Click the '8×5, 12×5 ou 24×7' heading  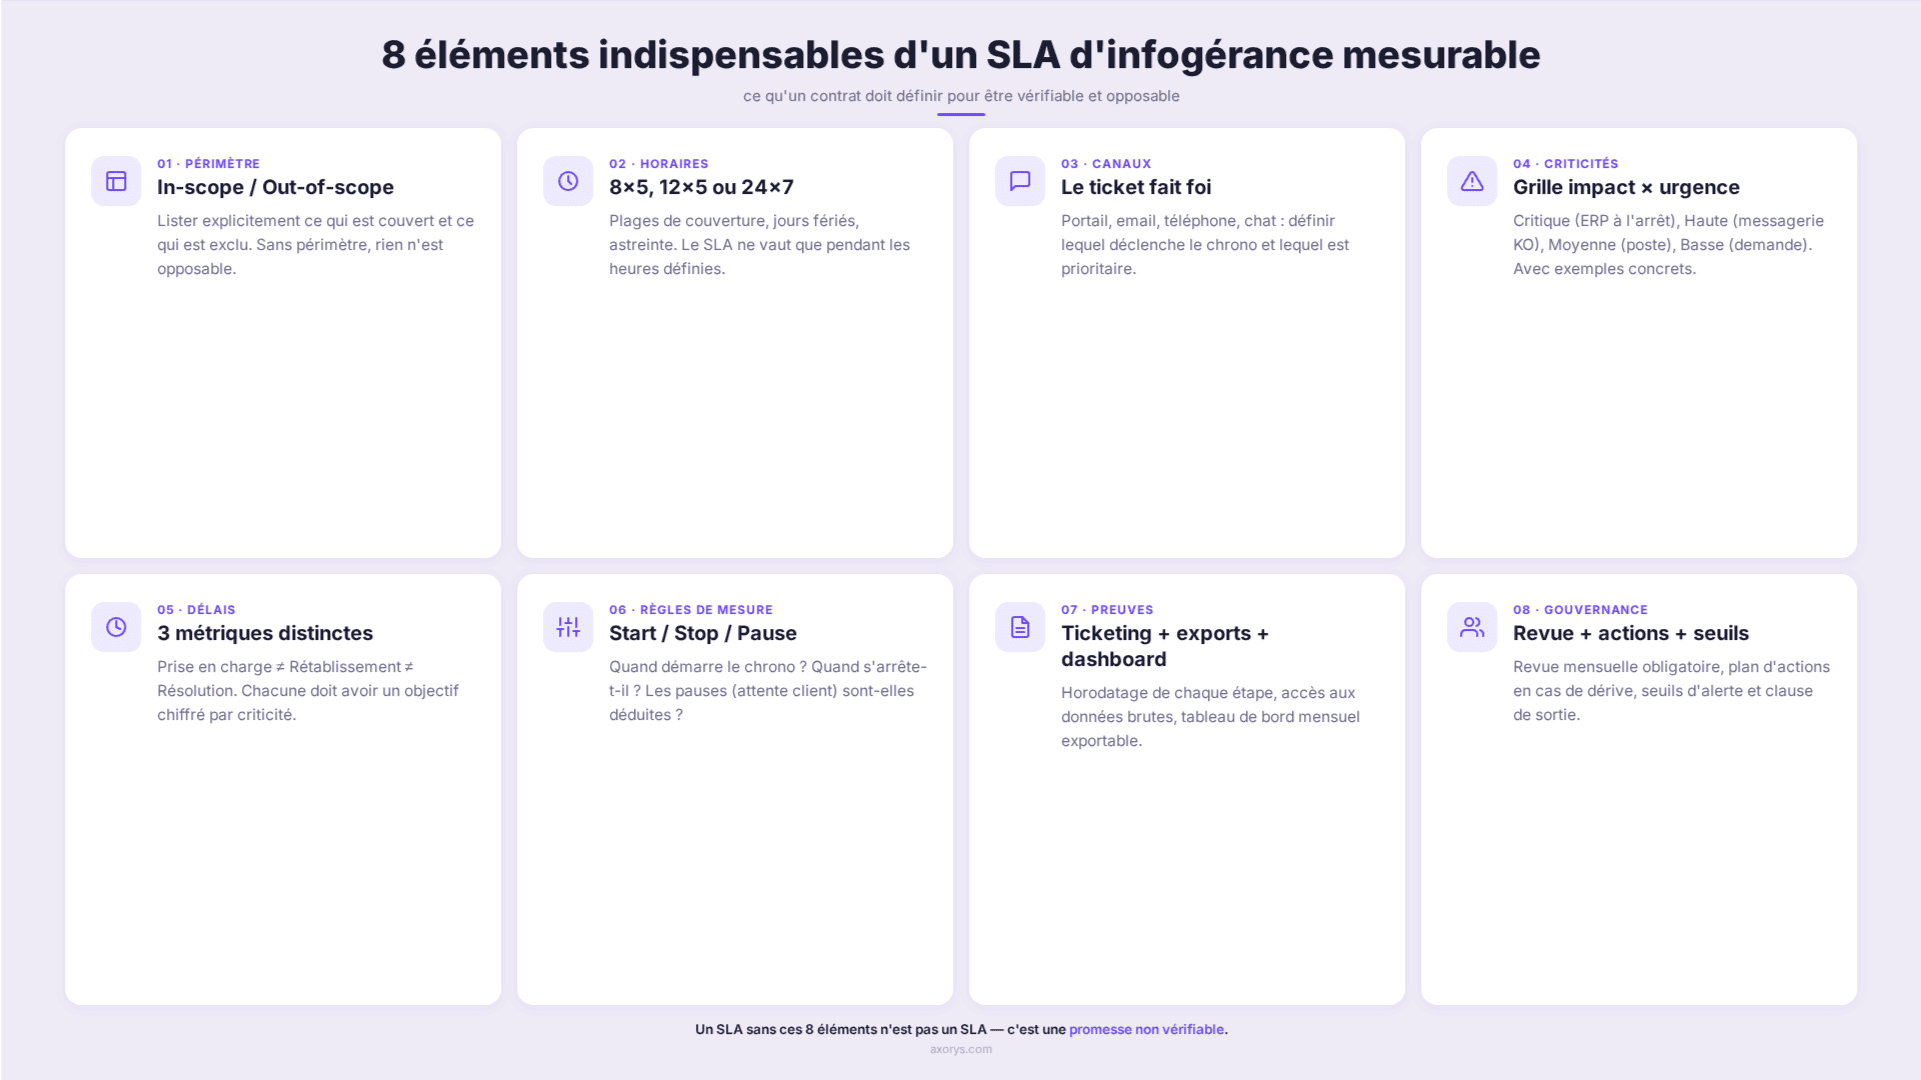701,187
